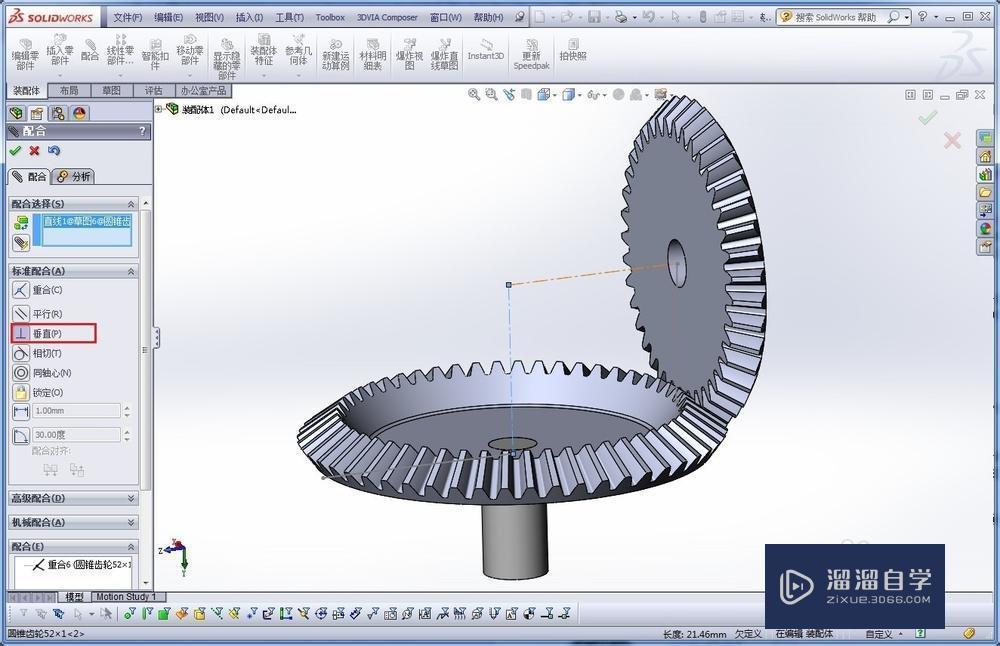Switch to the 分析 tab in mate panel
Image resolution: width=1000 pixels, height=646 pixels.
pos(74,177)
